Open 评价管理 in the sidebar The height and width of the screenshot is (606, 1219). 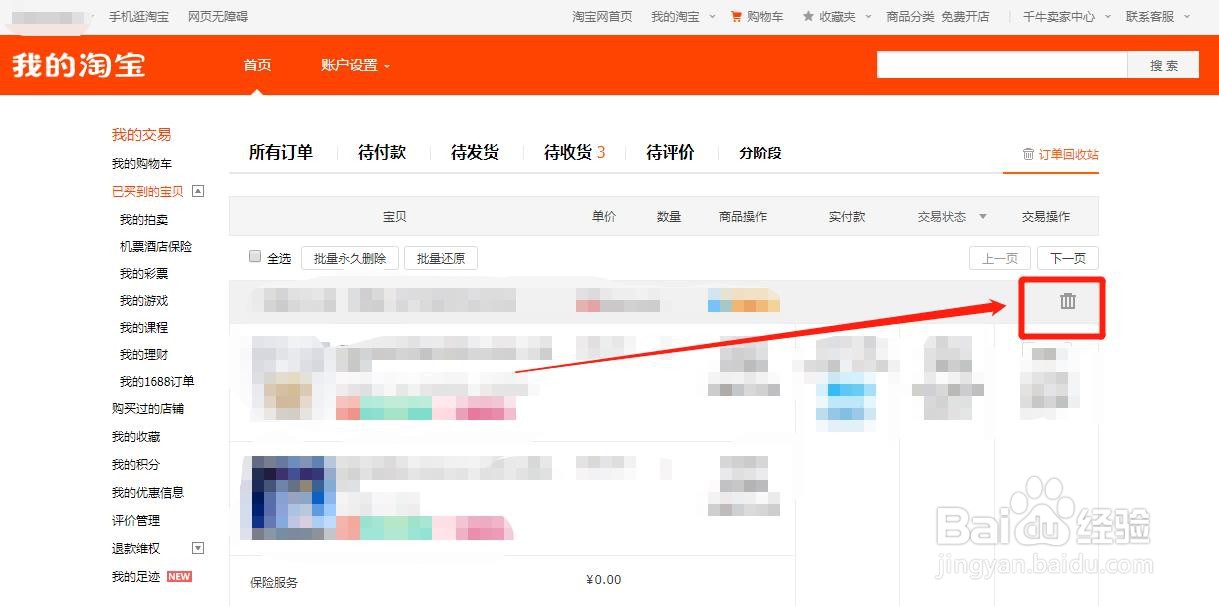(136, 520)
